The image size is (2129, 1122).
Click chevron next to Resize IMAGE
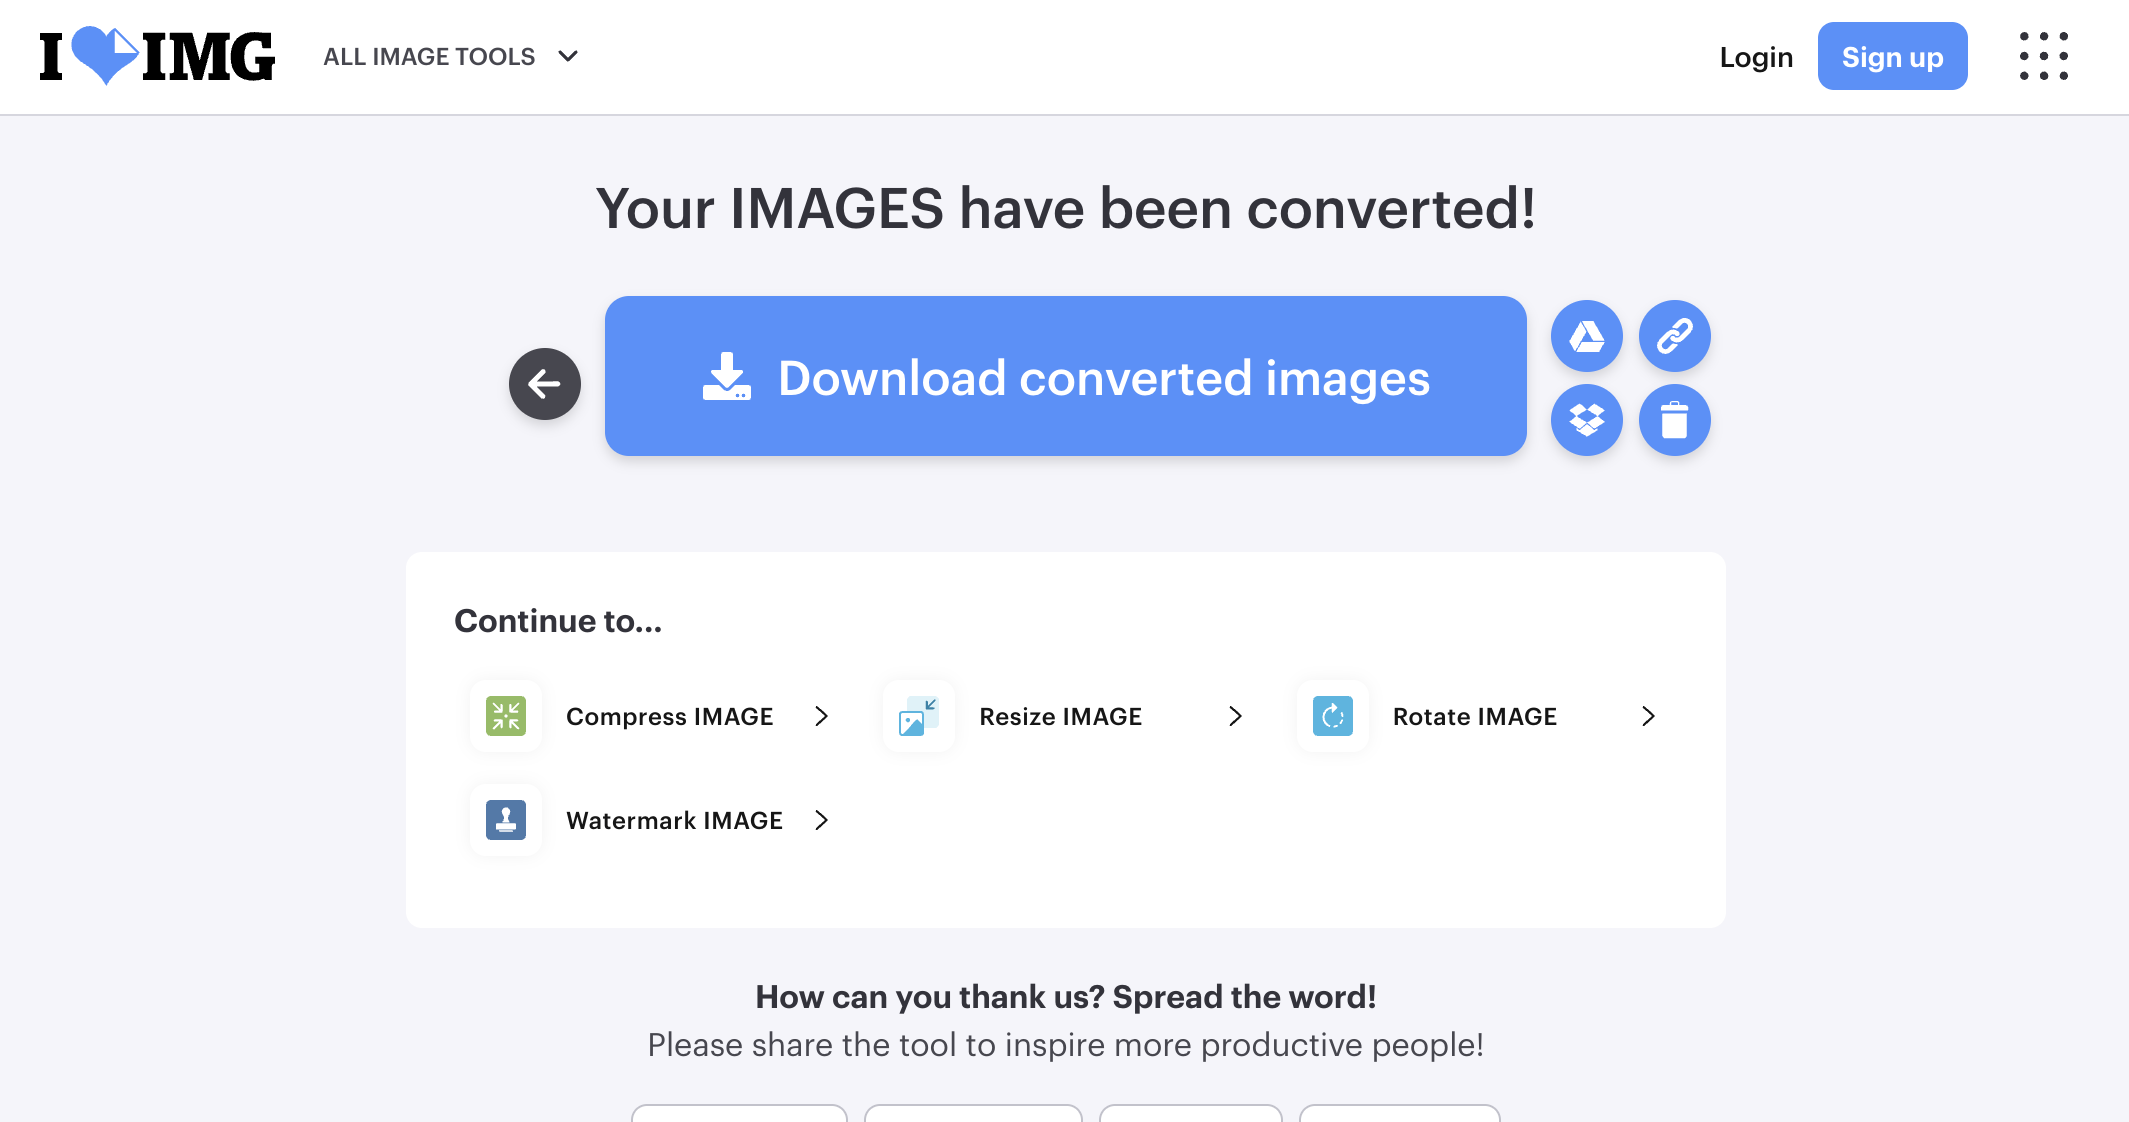(1235, 716)
